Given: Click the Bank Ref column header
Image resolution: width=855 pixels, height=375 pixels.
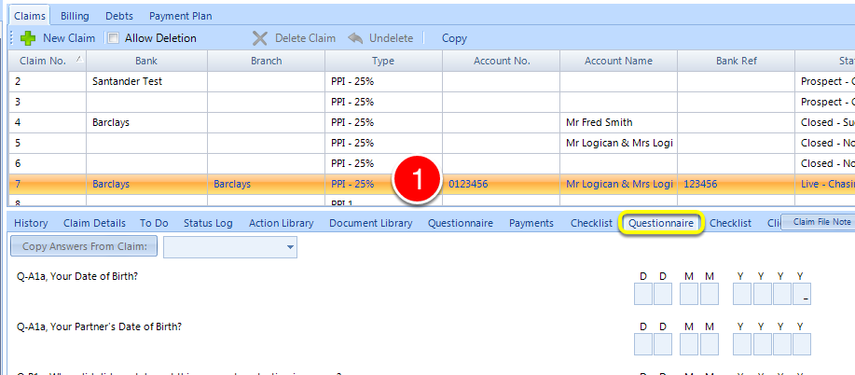Looking at the screenshot, I should (x=736, y=61).
